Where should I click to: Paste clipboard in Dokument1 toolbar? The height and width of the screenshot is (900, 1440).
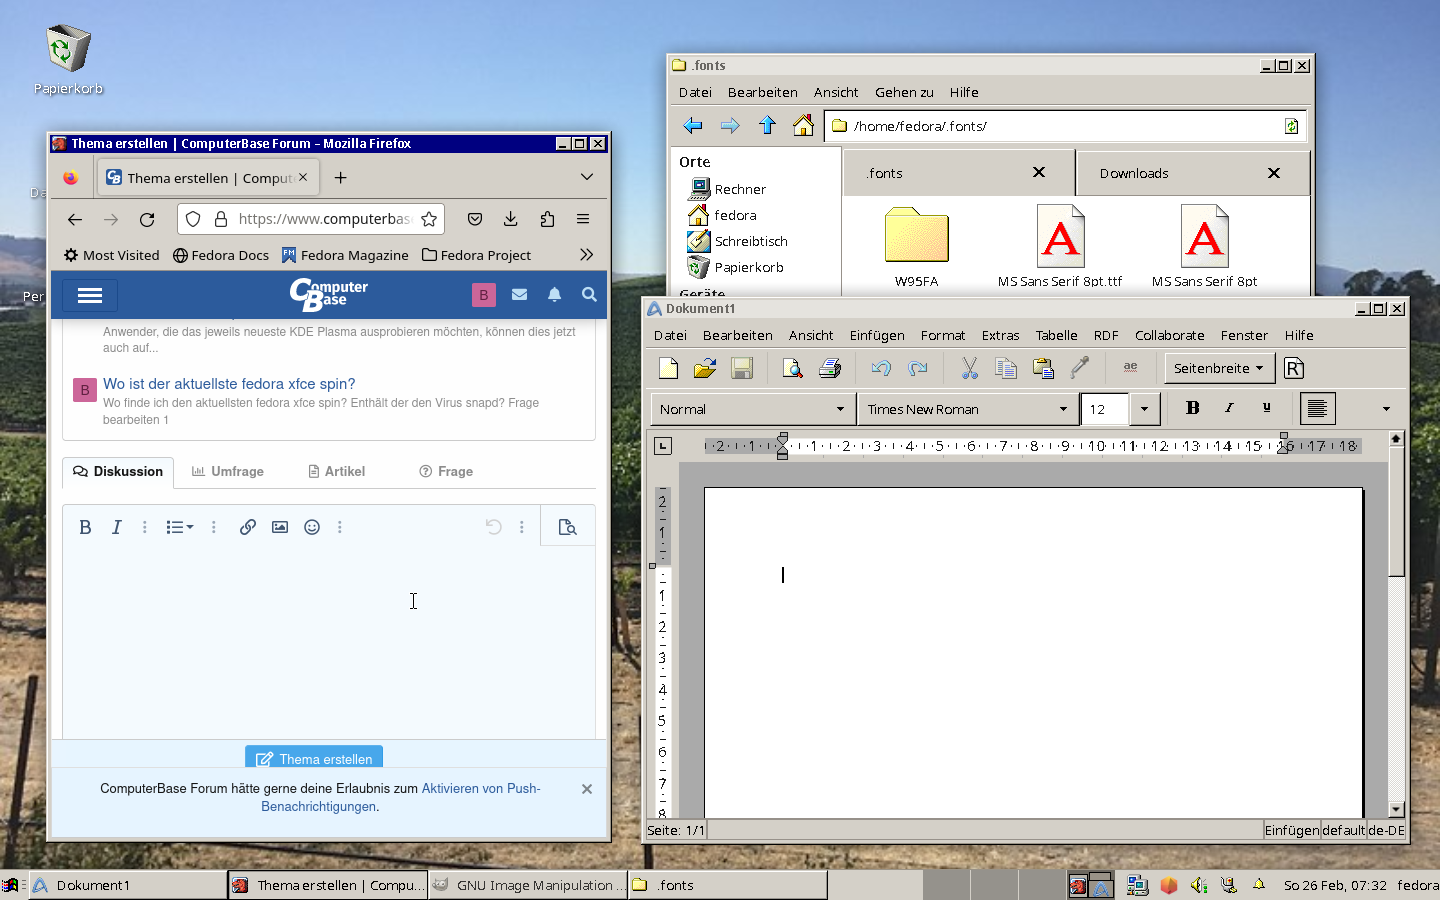coord(1043,368)
